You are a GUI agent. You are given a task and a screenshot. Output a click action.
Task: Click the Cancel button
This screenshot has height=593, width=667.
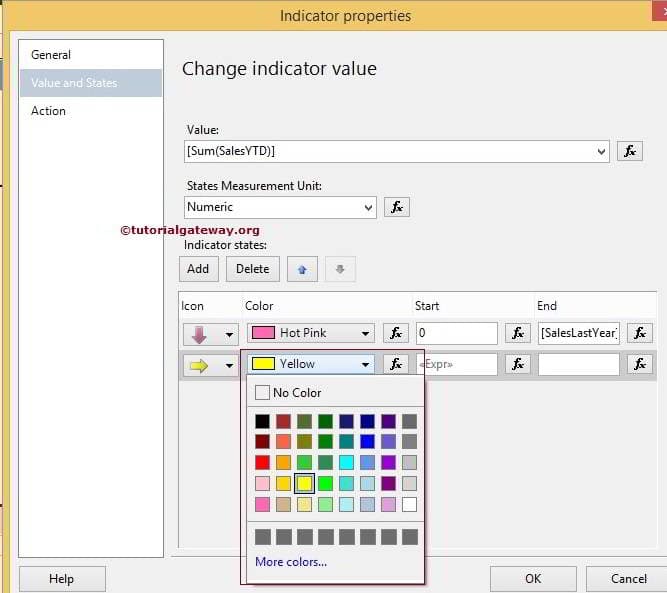point(628,579)
